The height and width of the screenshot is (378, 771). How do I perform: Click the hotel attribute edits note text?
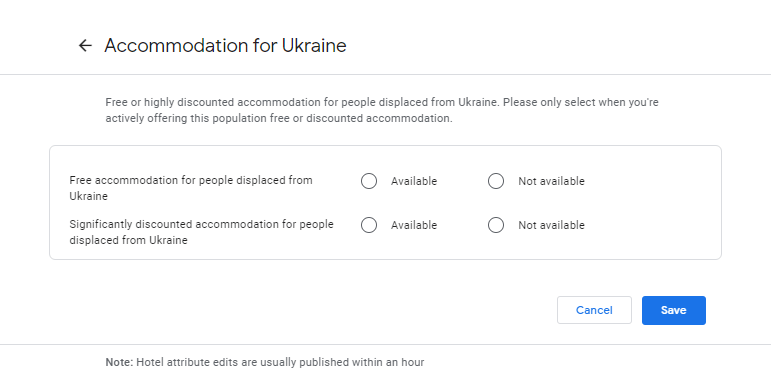pos(265,362)
